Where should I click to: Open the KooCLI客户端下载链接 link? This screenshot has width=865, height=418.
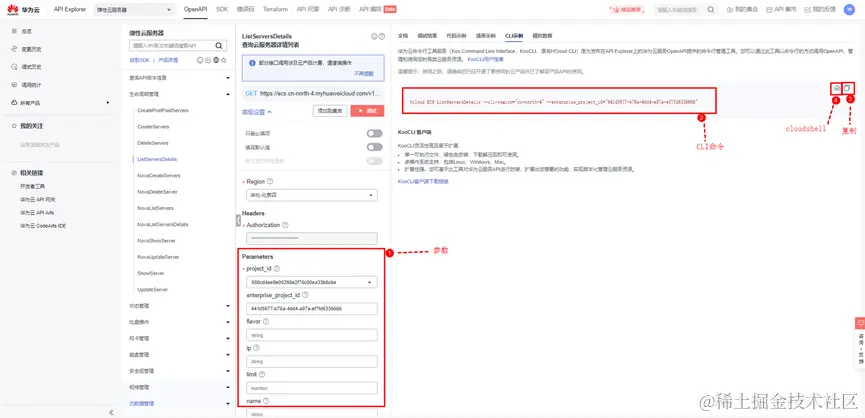click(423, 181)
